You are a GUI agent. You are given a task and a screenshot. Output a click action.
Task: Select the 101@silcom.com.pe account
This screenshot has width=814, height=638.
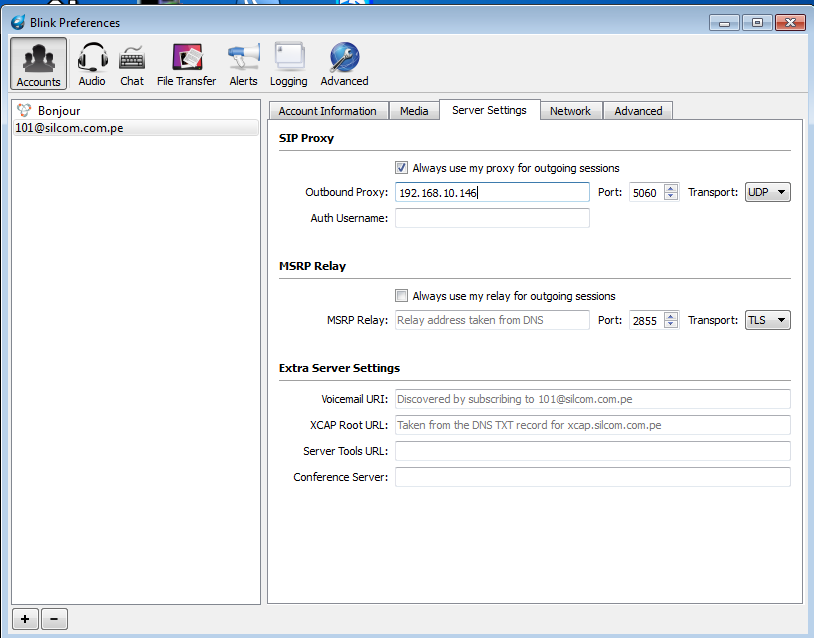point(69,128)
